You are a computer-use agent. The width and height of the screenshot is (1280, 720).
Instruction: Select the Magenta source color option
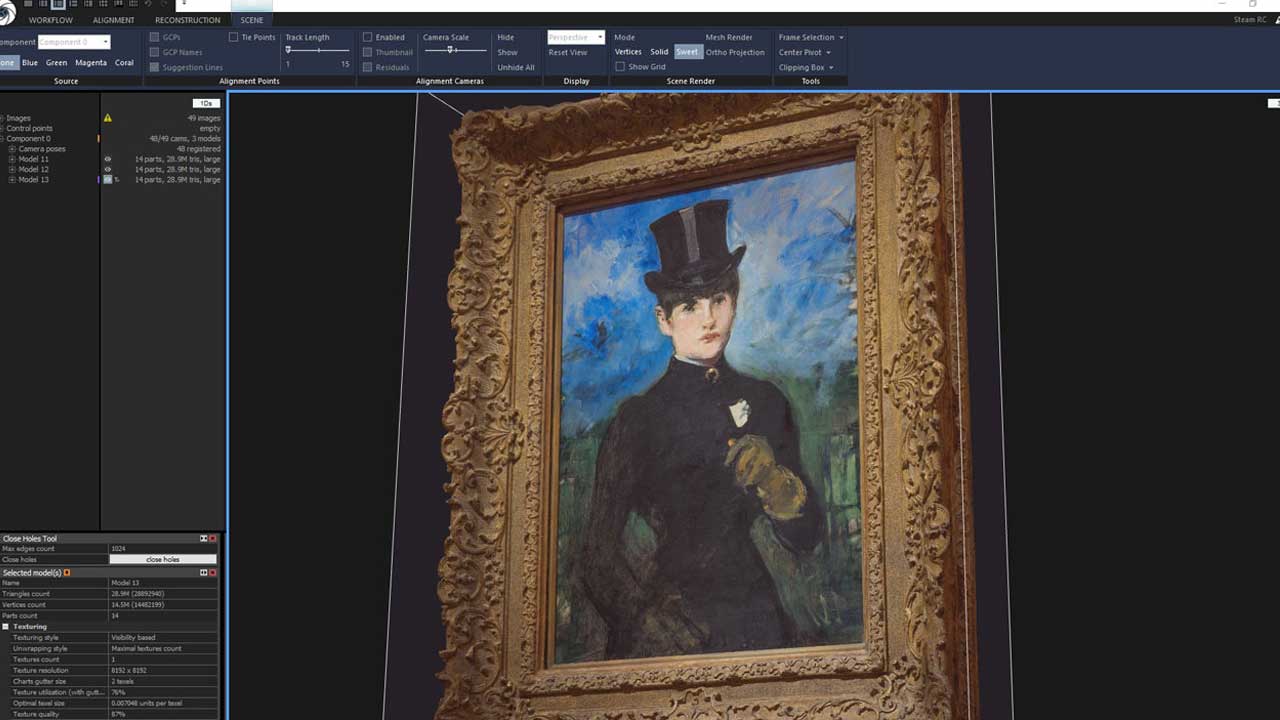pos(90,62)
